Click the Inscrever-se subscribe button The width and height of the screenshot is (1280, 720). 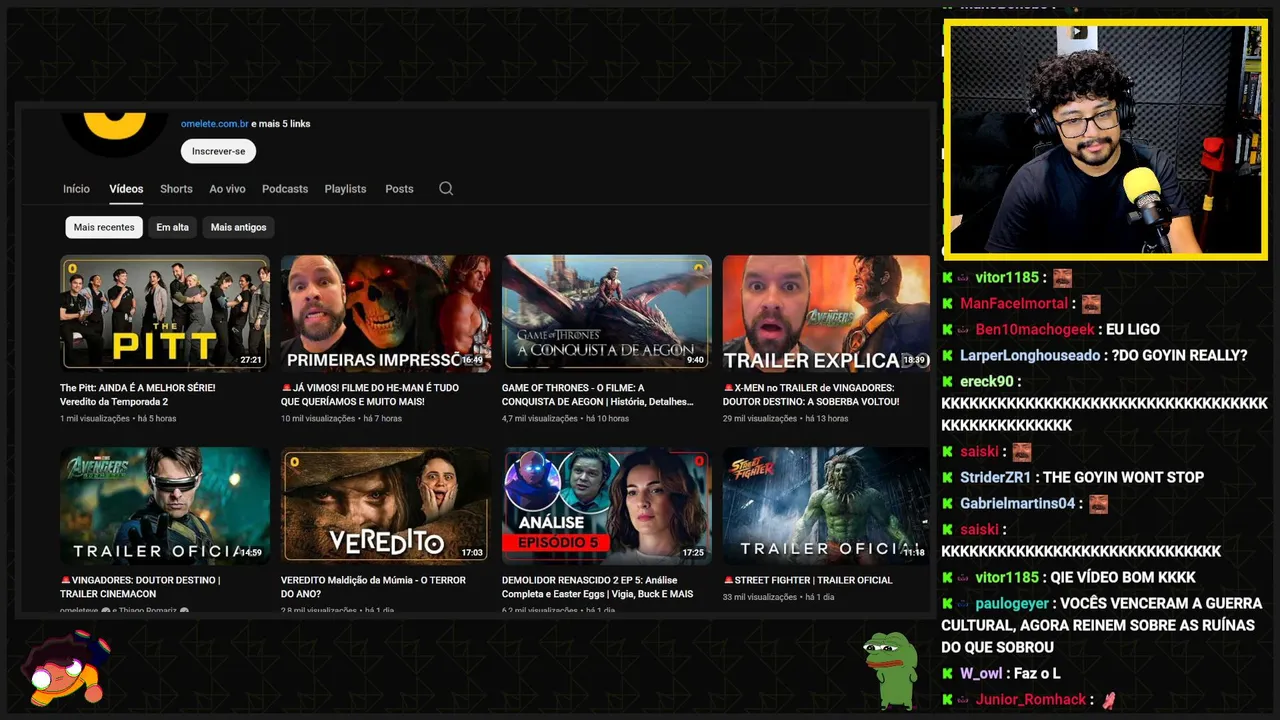[x=218, y=151]
